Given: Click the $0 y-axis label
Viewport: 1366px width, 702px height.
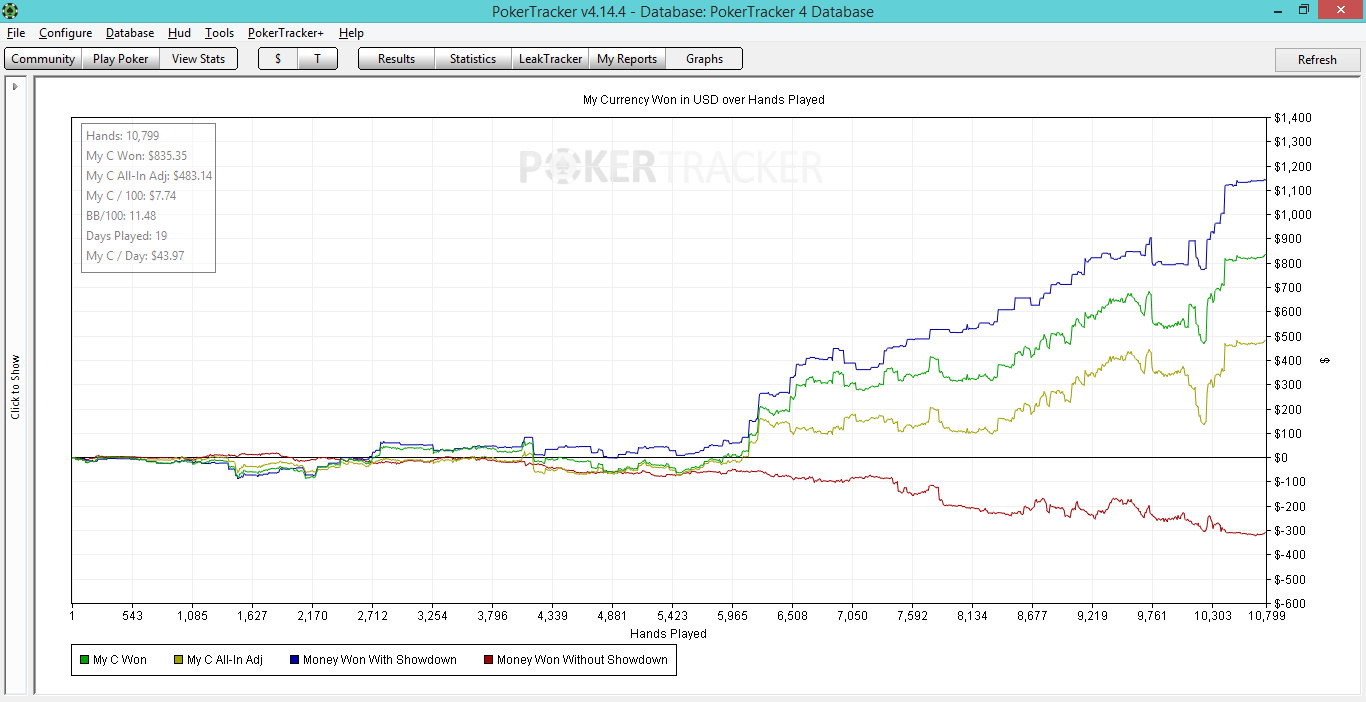Looking at the screenshot, I should (x=1283, y=458).
